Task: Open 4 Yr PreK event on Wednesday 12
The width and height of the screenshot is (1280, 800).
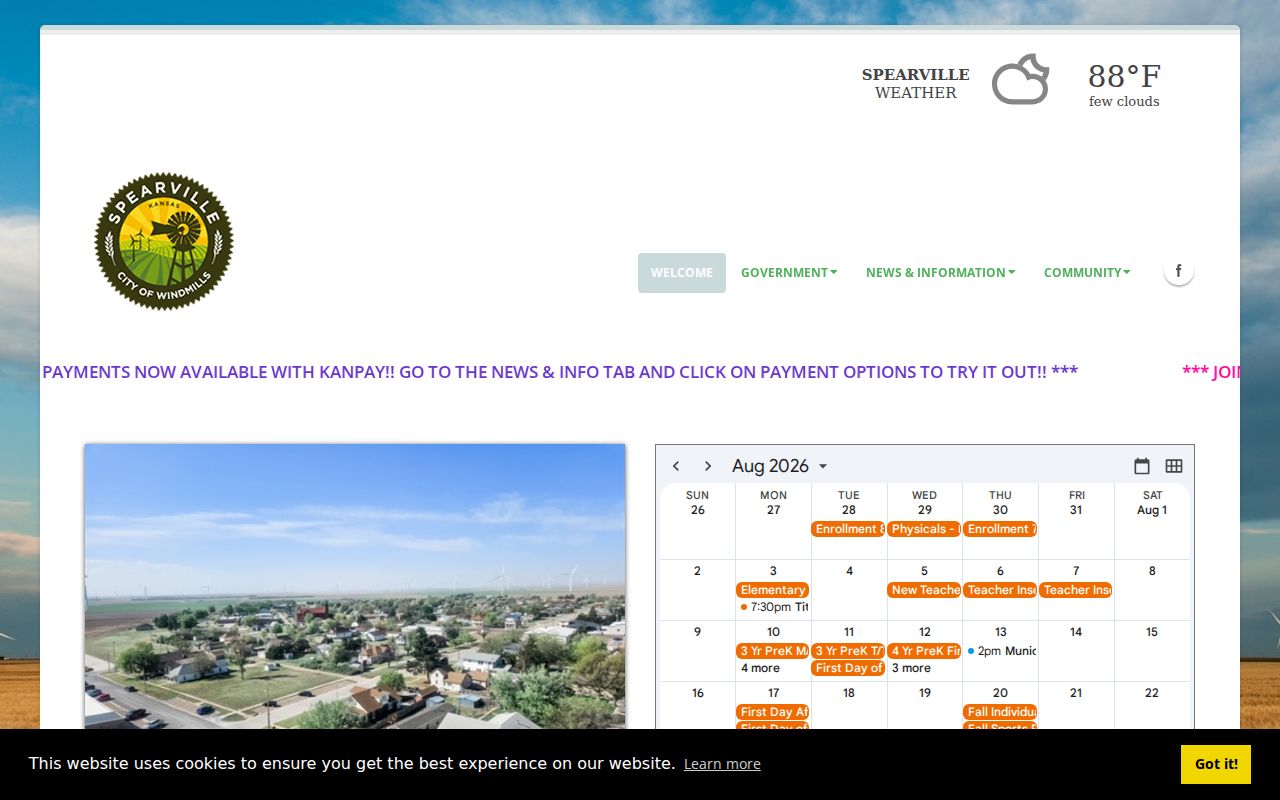Action: click(924, 651)
